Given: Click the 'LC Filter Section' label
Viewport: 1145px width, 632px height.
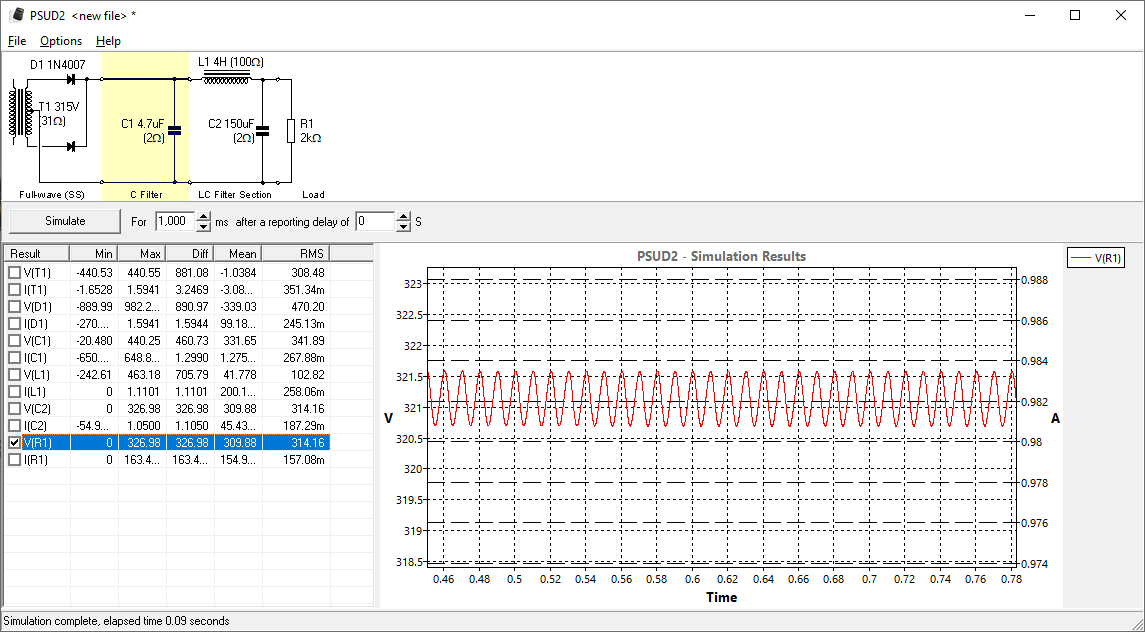Looking at the screenshot, I should [234, 194].
